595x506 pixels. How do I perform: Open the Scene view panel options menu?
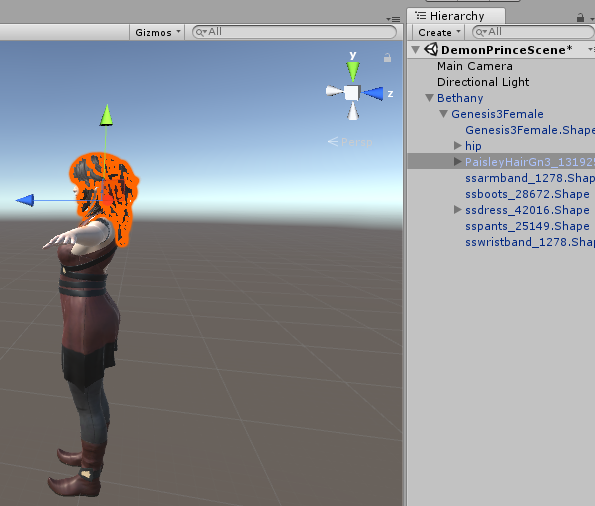click(x=394, y=19)
